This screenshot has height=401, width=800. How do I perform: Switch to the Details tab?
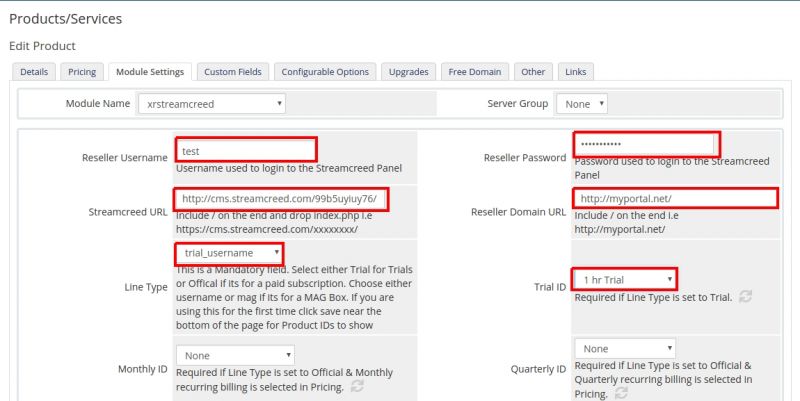pos(33,72)
